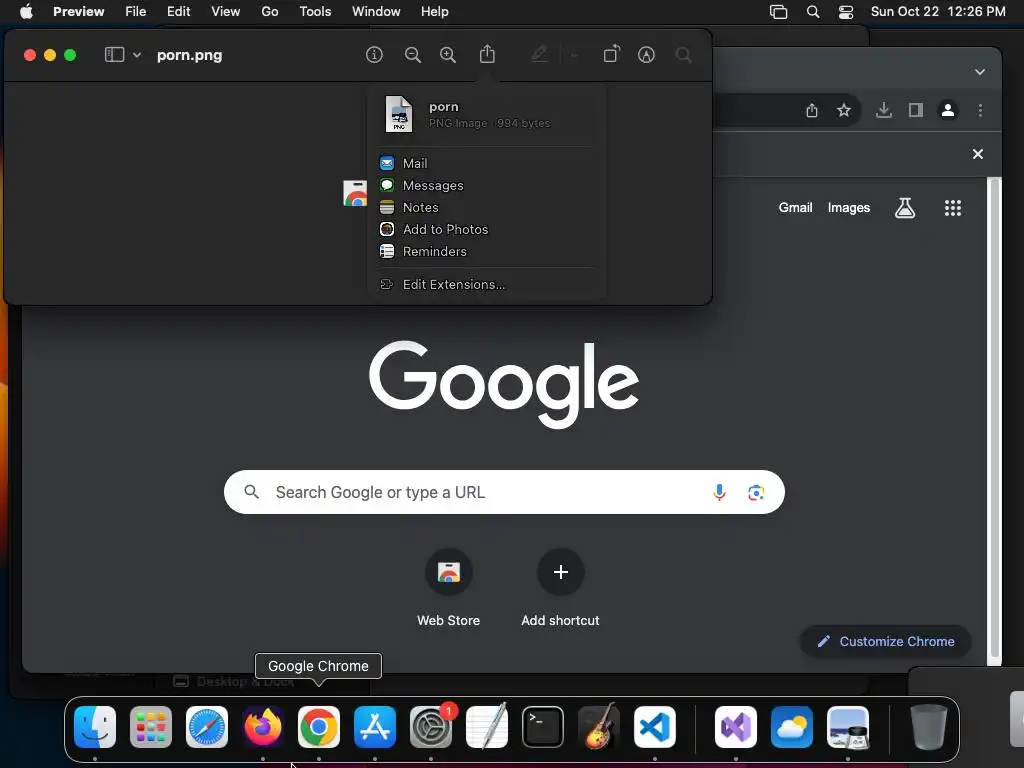Image resolution: width=1024 pixels, height=768 pixels.
Task: Click the search magnifier in Preview toolbar
Action: 684,55
